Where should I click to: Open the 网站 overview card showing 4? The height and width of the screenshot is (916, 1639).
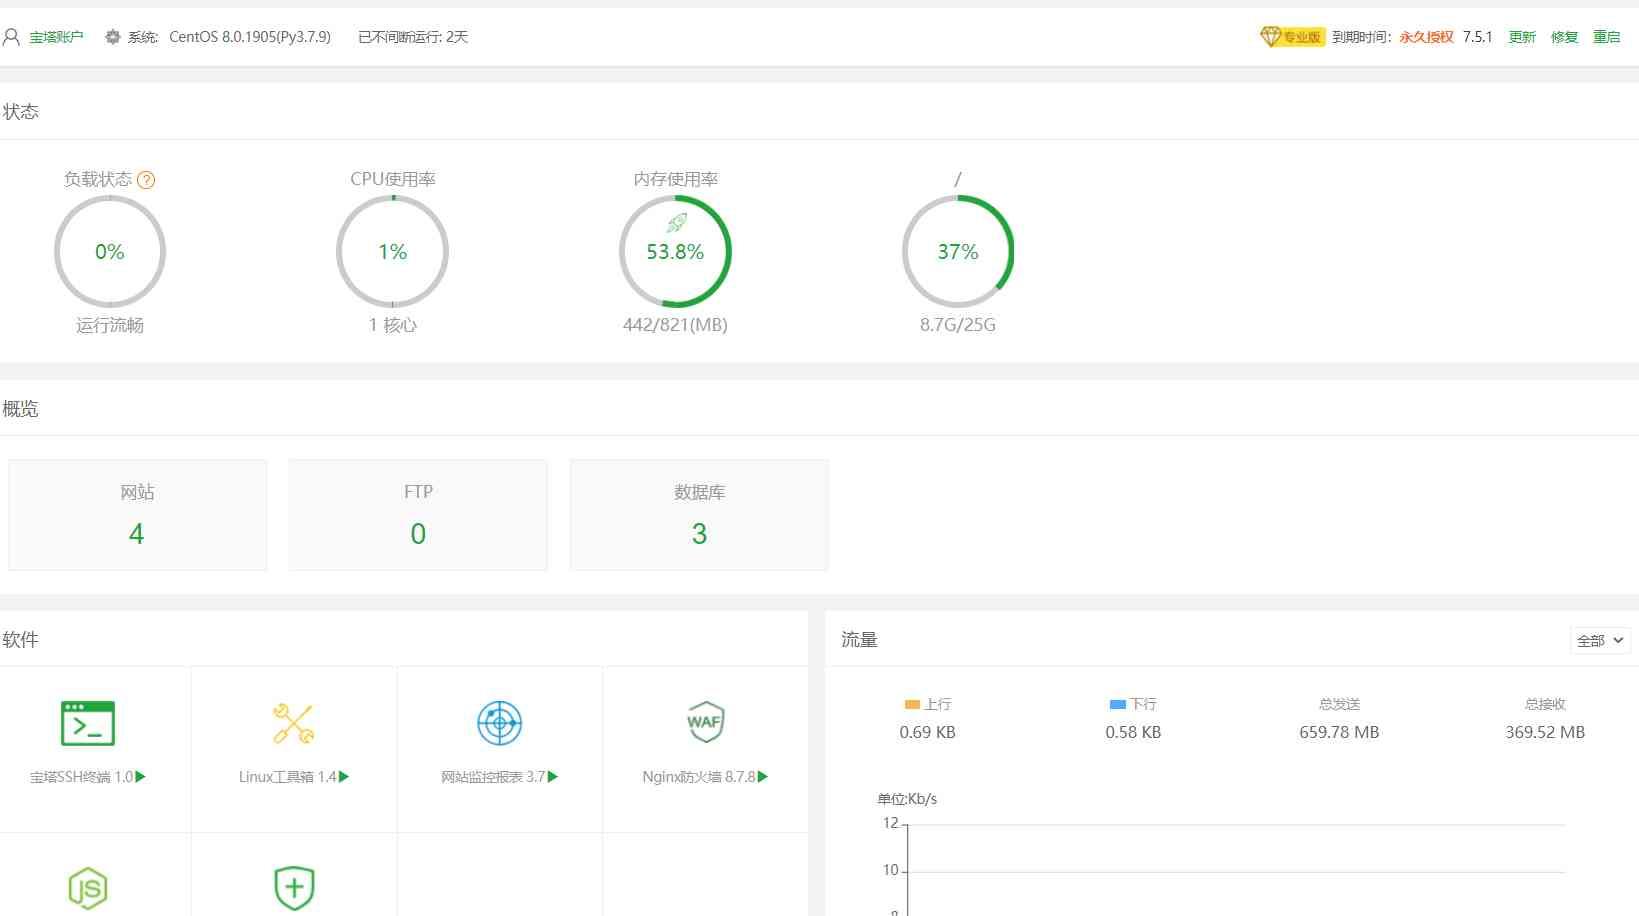click(x=138, y=515)
